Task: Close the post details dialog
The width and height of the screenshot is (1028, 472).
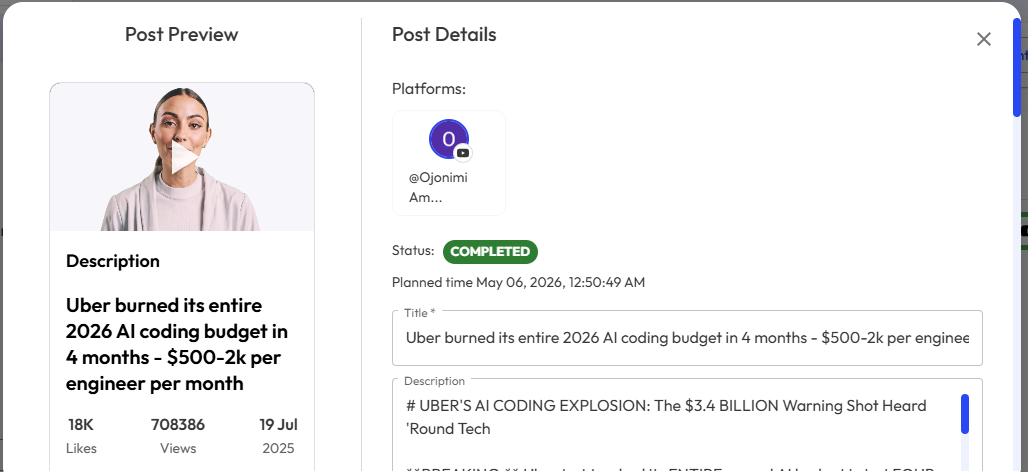Action: pyautogui.click(x=983, y=39)
